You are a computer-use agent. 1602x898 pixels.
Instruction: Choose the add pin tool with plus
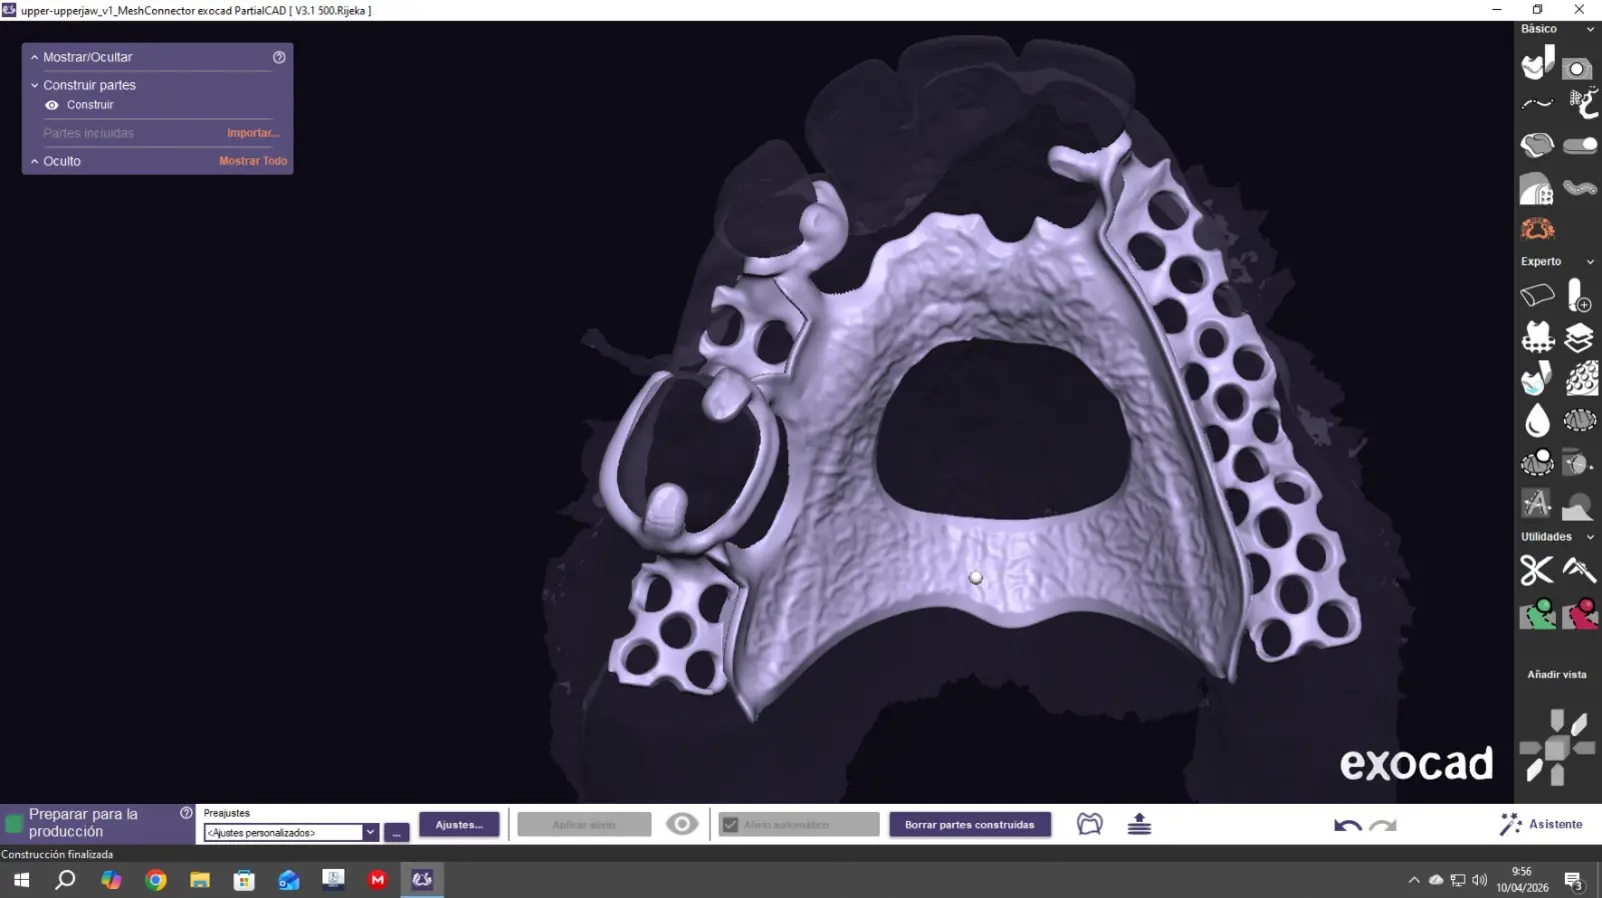point(1579,295)
